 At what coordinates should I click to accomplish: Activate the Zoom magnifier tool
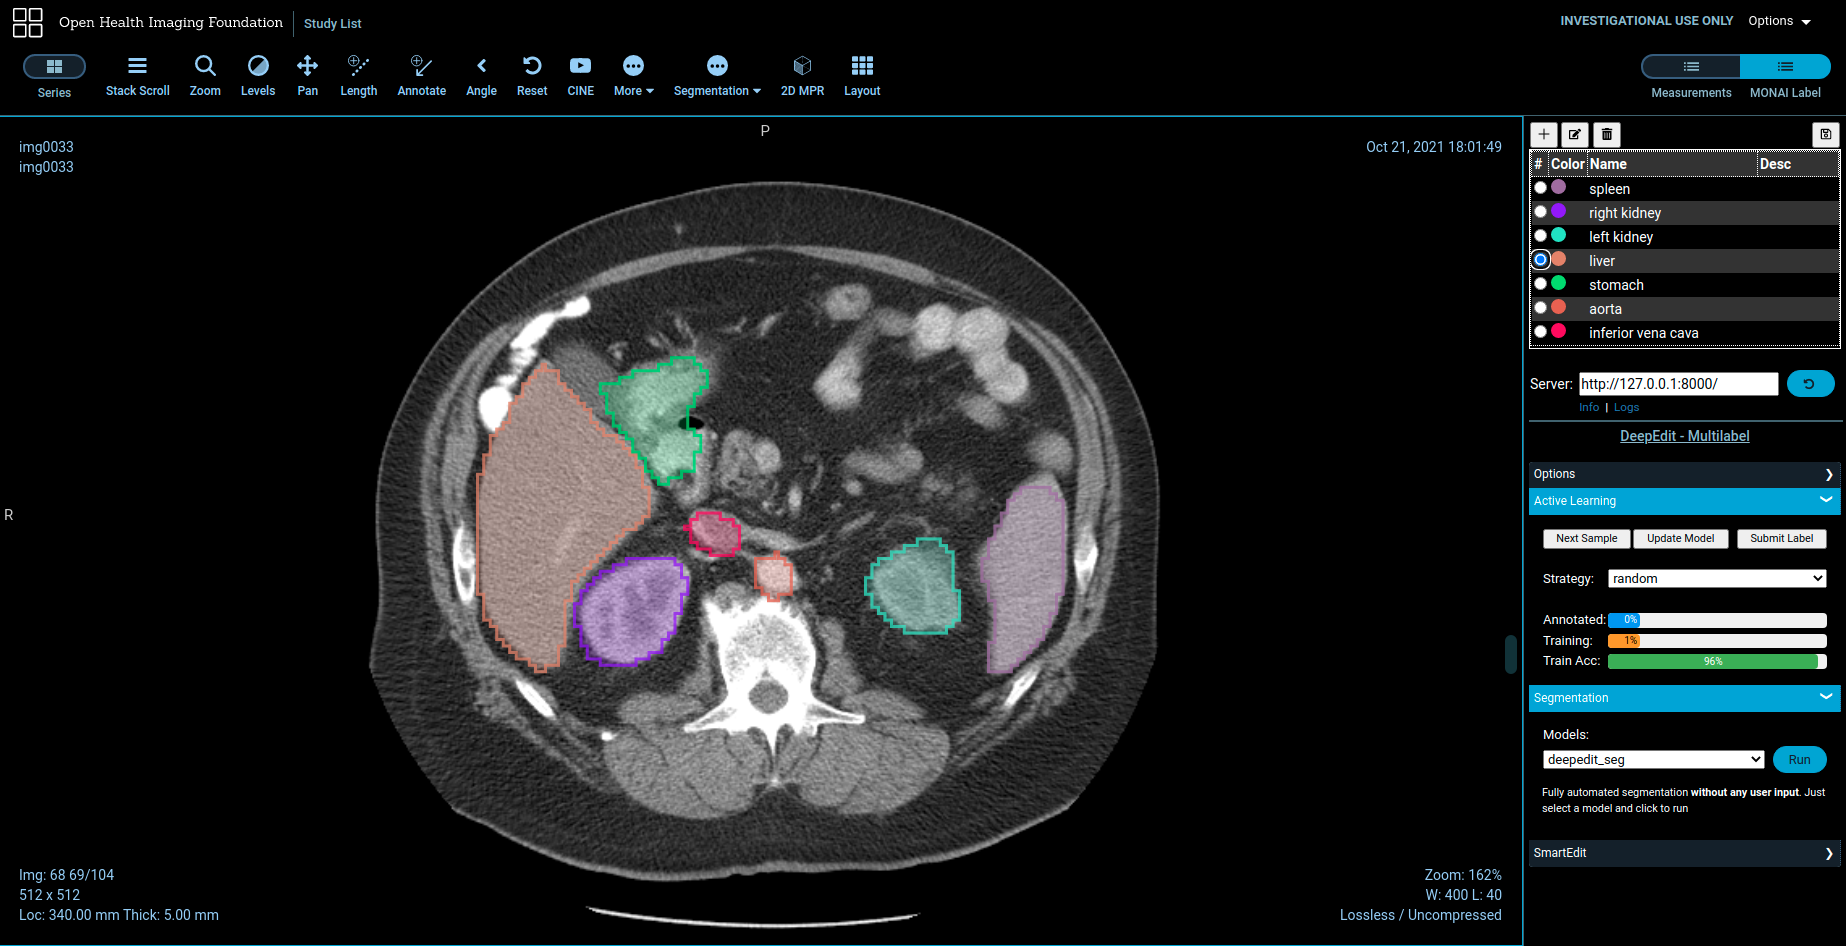point(205,76)
